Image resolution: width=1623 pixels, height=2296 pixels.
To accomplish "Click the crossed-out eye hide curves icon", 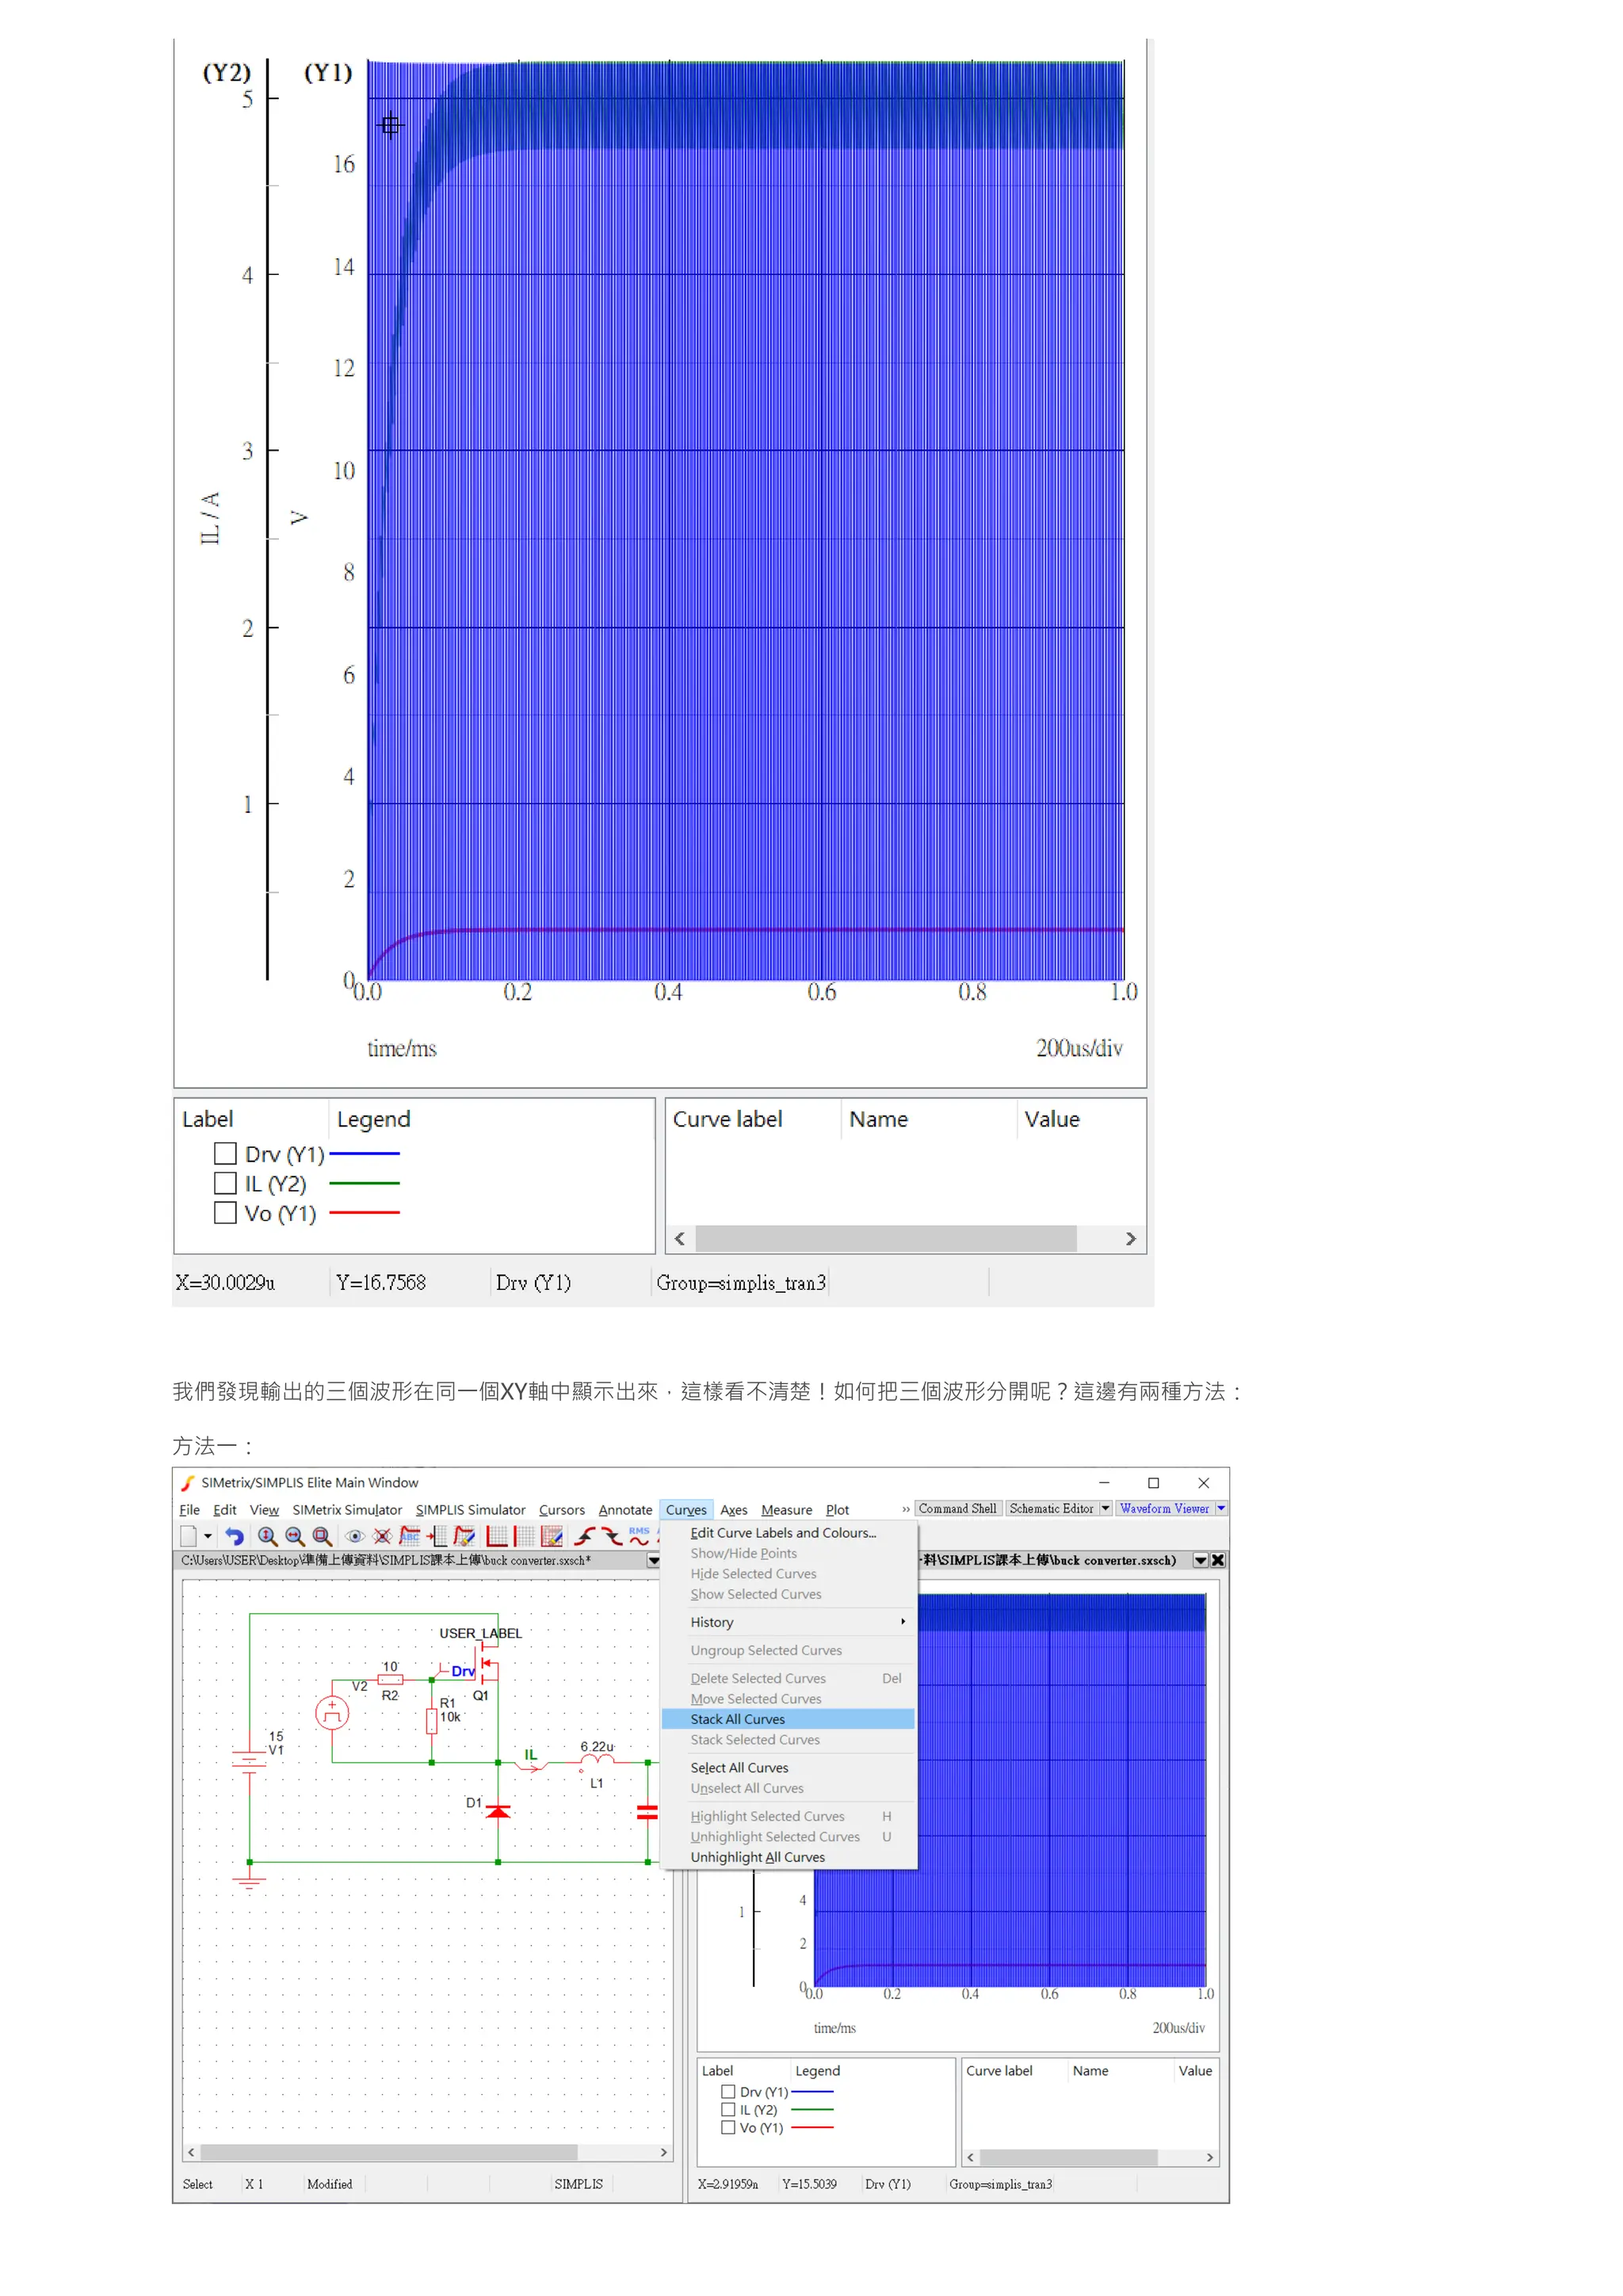I will (382, 1537).
